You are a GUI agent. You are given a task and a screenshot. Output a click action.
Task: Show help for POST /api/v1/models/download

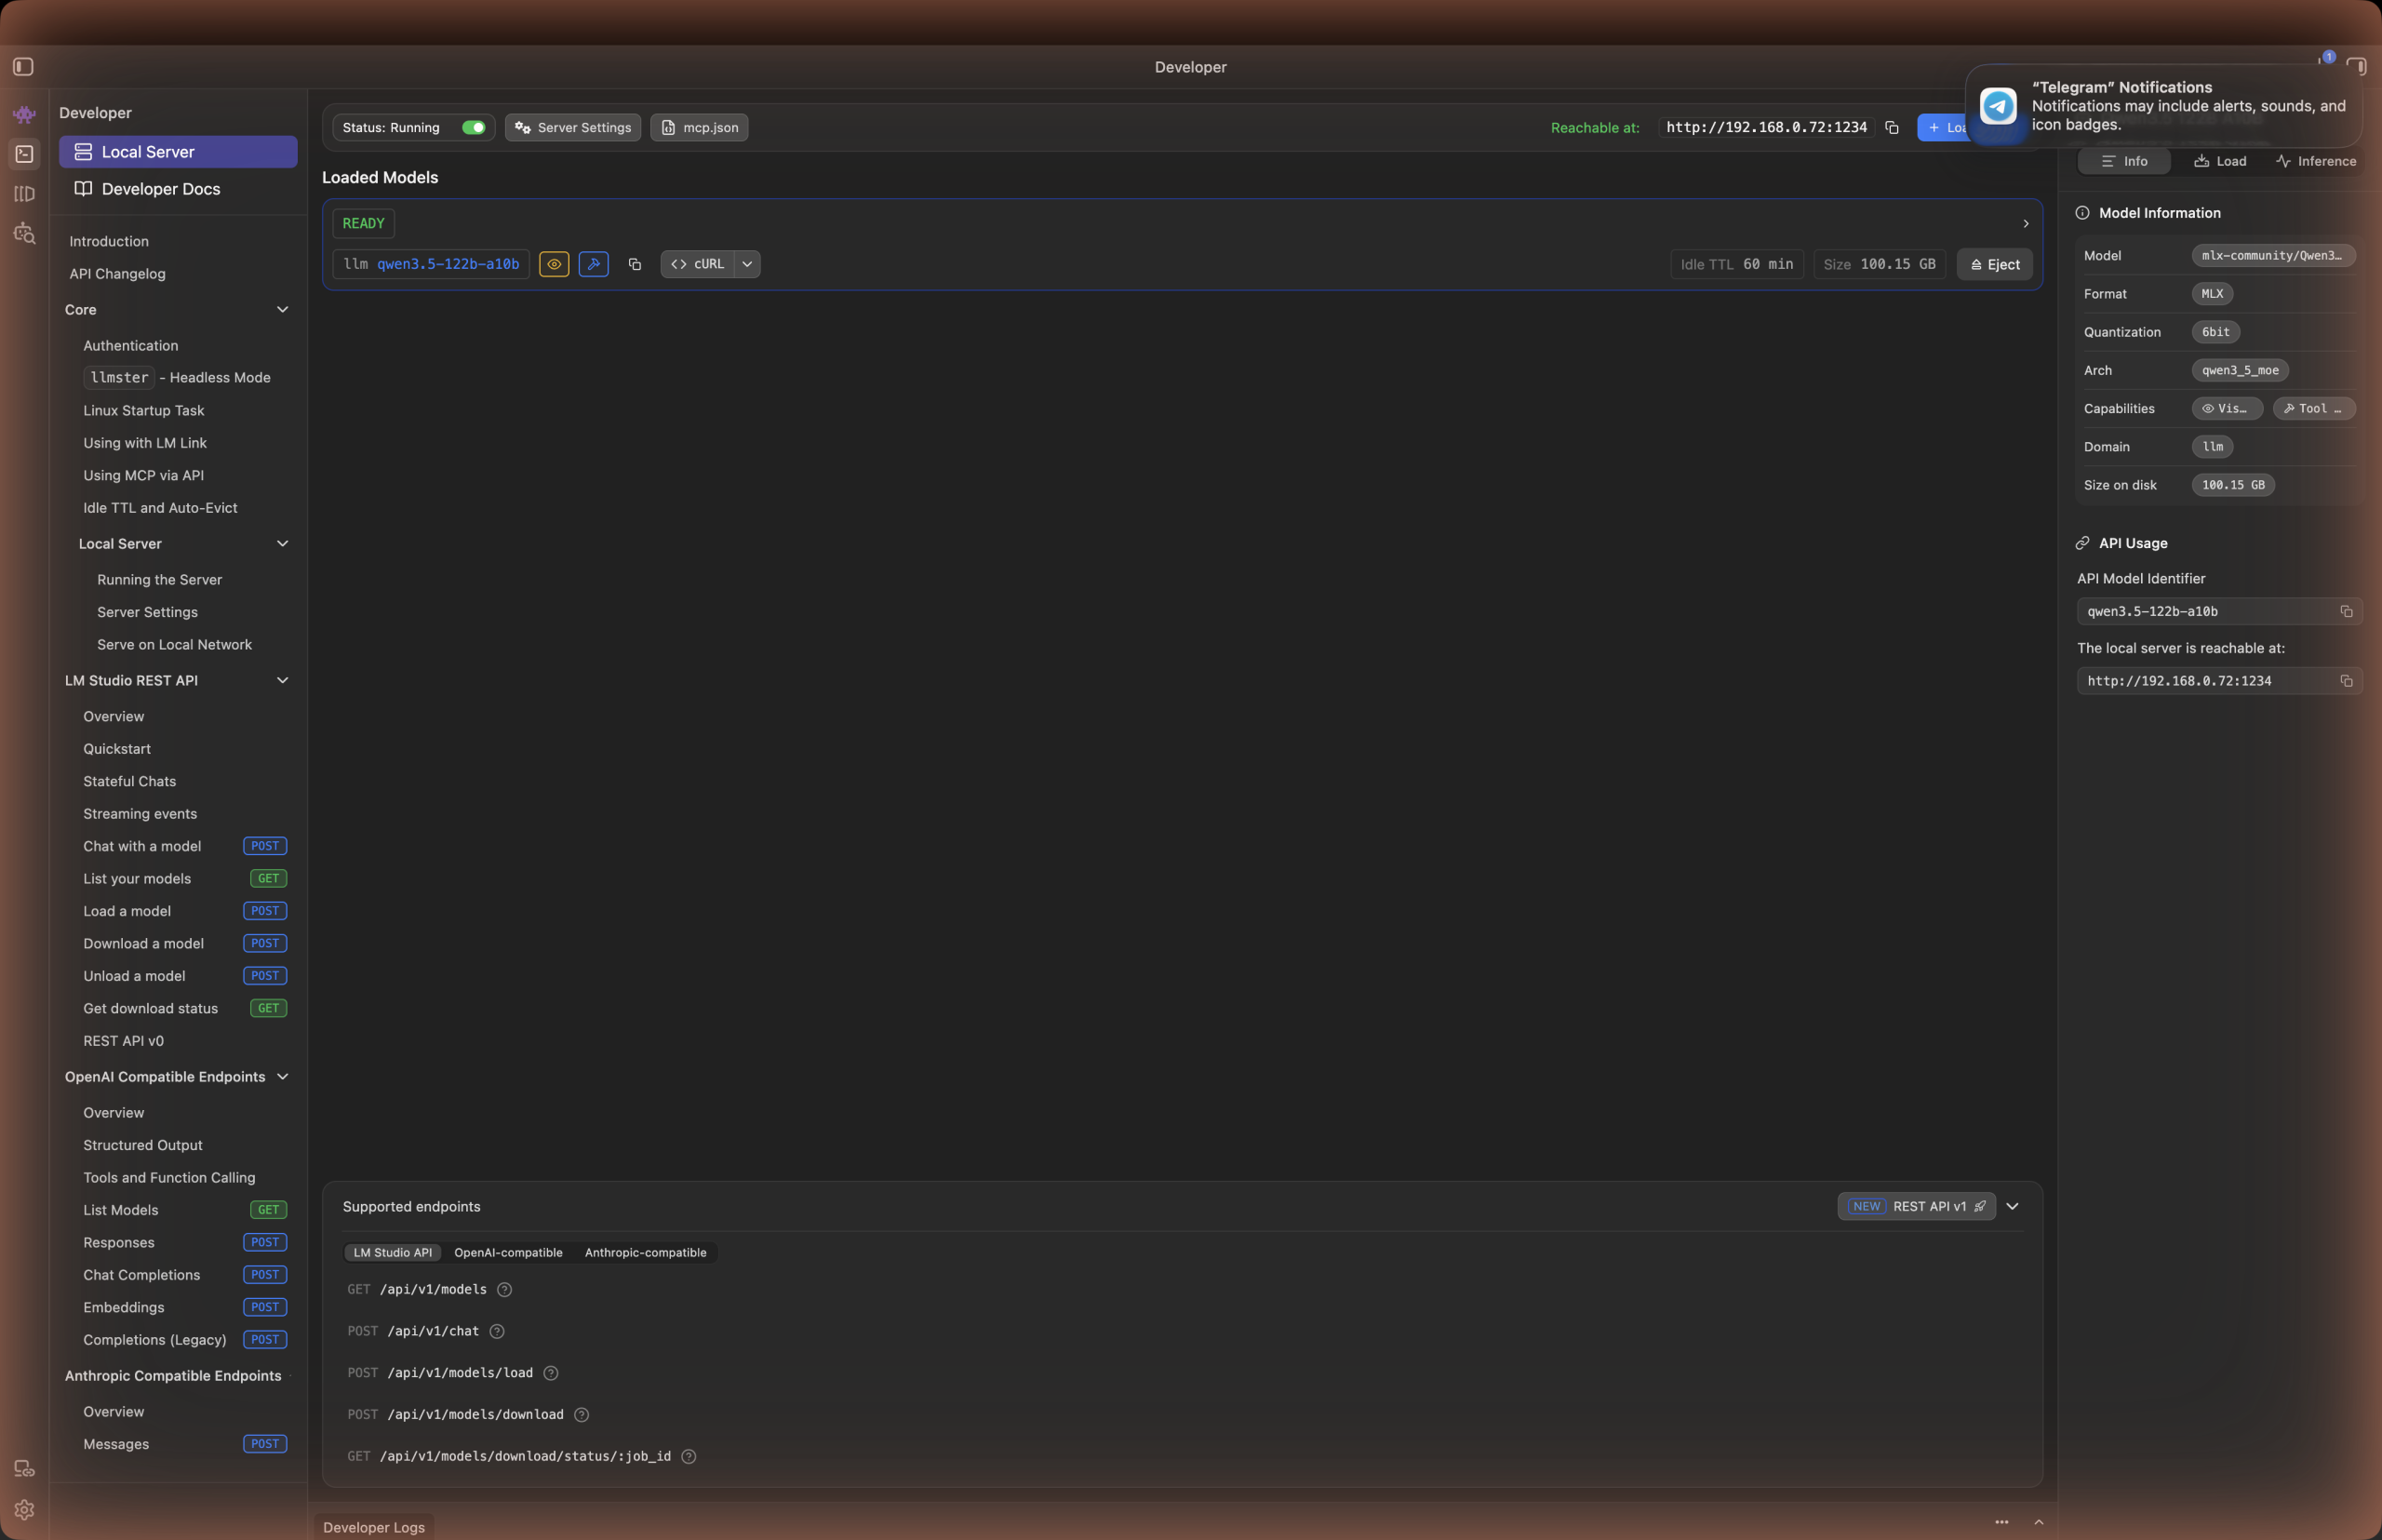click(582, 1415)
